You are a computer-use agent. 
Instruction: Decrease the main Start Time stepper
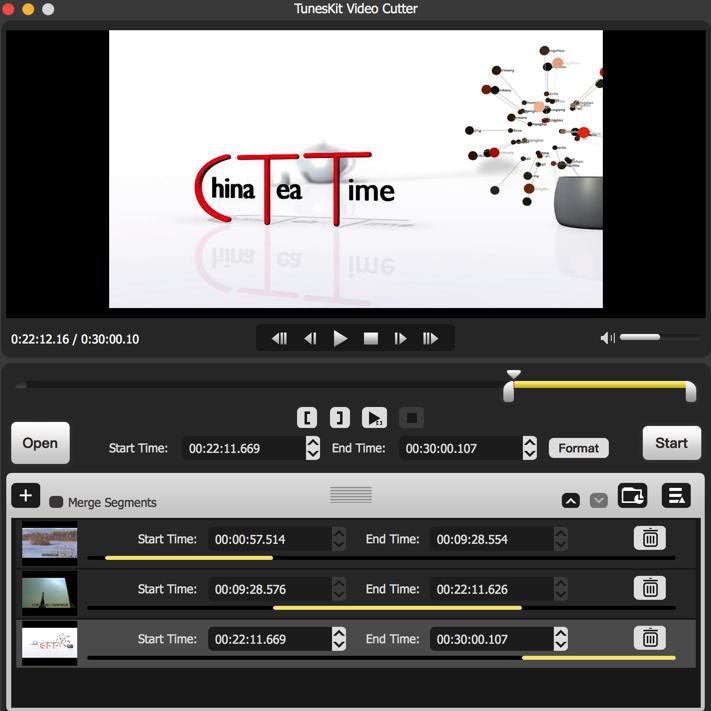coord(313,454)
